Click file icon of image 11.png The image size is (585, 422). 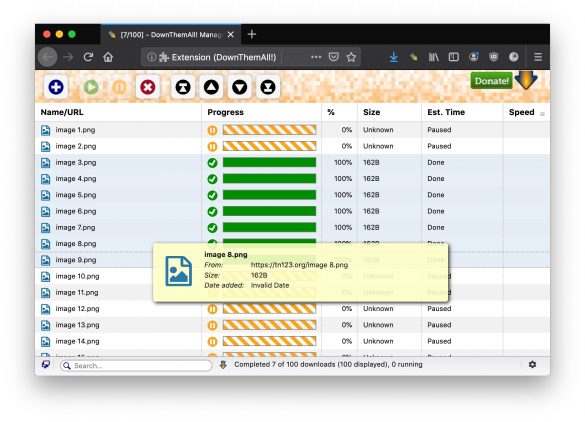pos(46,293)
